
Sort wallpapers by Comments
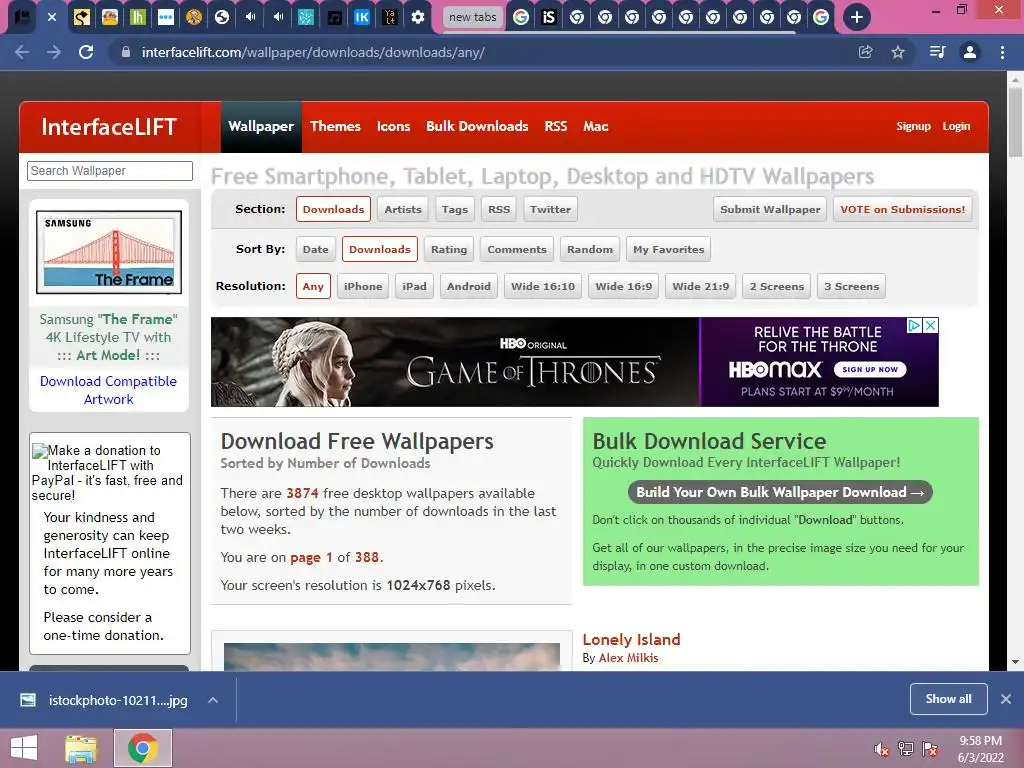pos(517,249)
